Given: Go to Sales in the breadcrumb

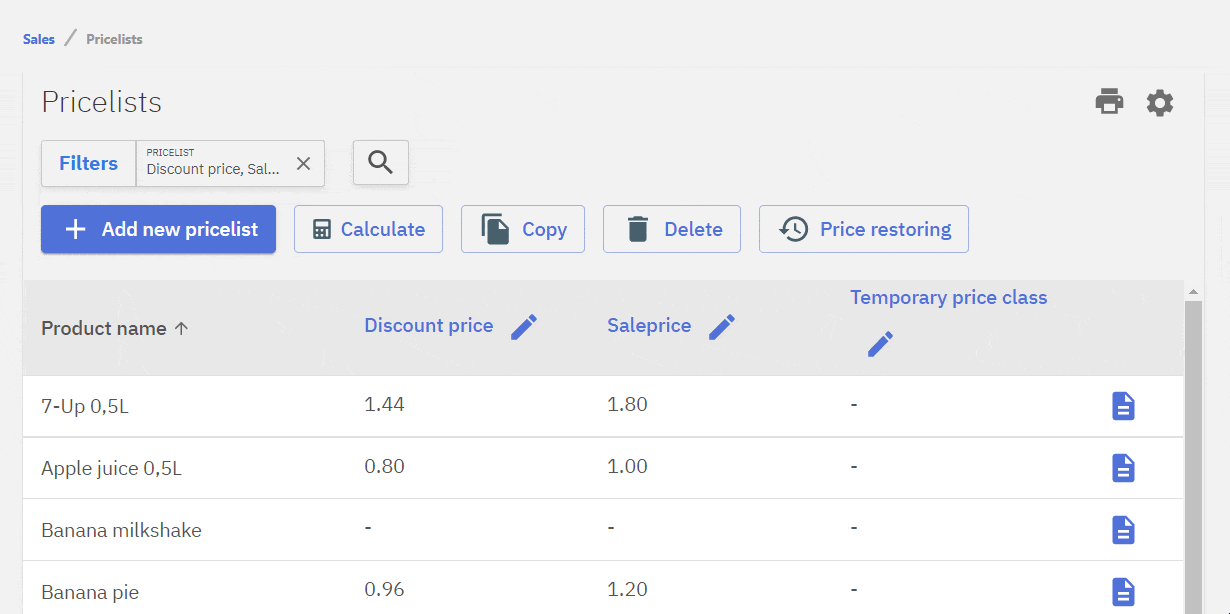Looking at the screenshot, I should click(39, 40).
